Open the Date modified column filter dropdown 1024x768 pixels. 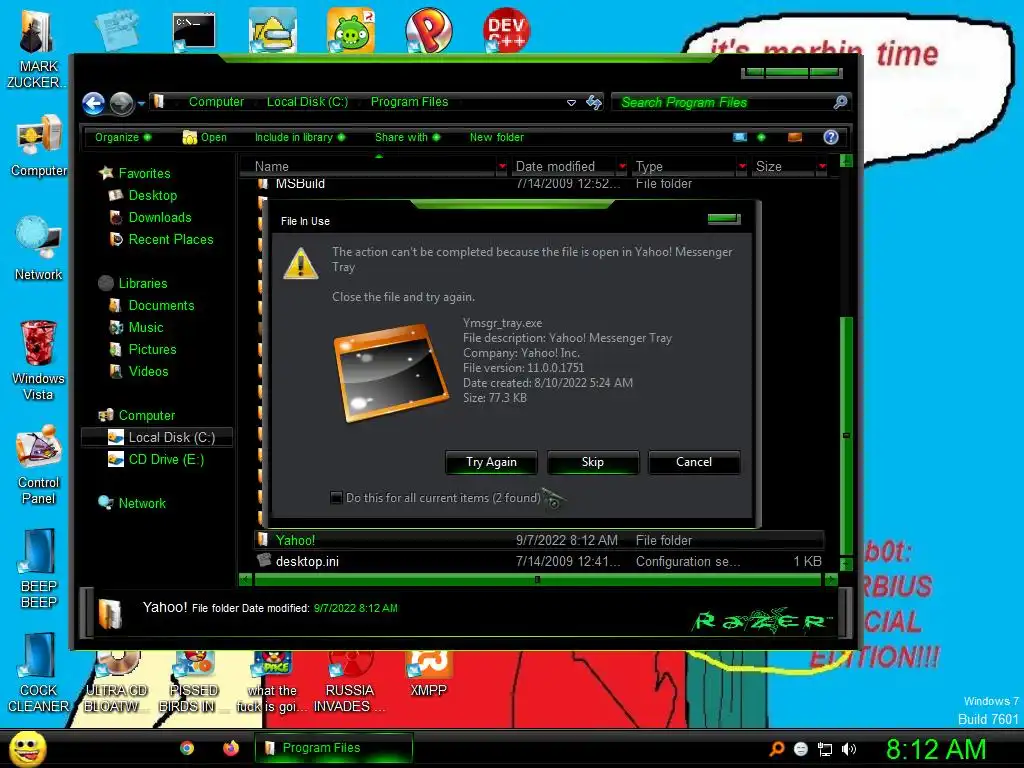(622, 167)
